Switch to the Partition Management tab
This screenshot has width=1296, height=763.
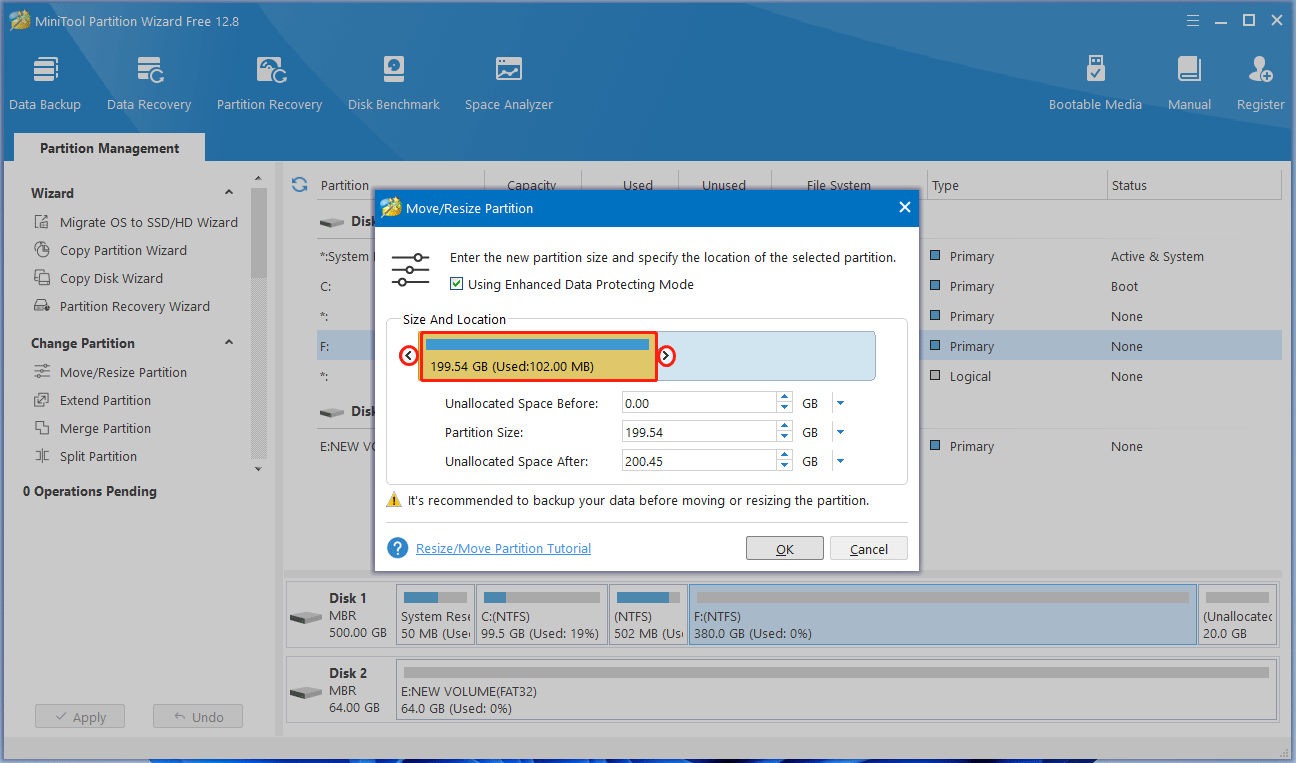(109, 148)
